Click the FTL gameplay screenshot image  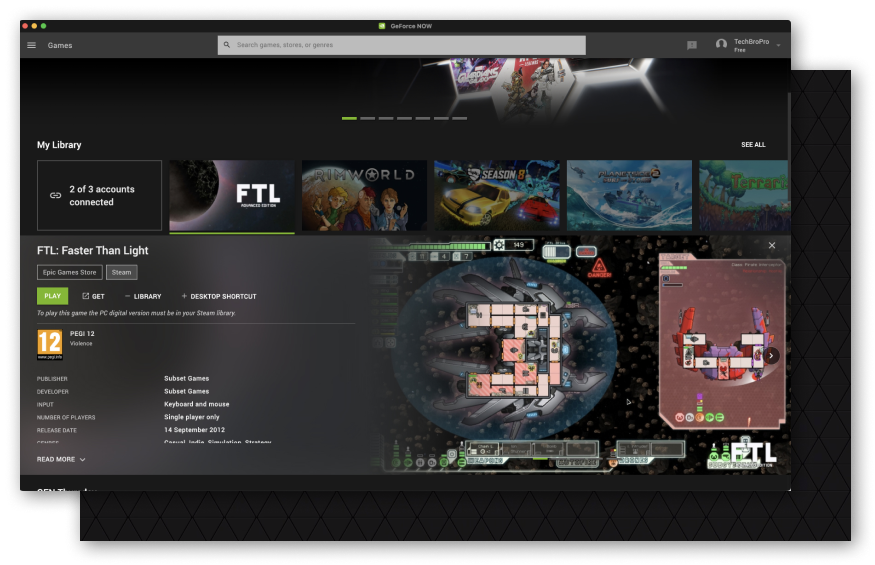580,355
